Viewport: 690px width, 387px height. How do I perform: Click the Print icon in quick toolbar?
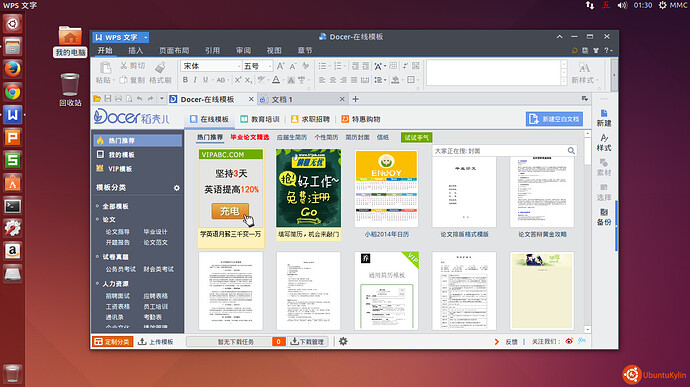pyautogui.click(x=118, y=99)
